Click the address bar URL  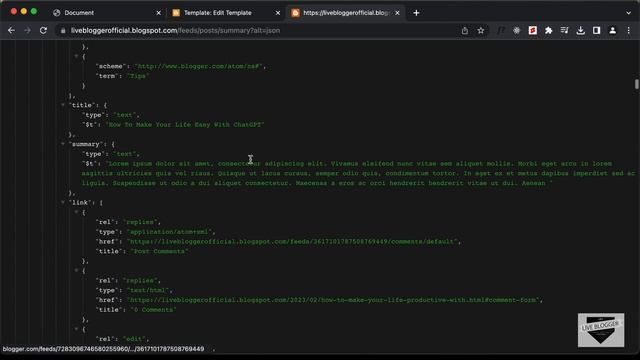pyautogui.click(x=176, y=31)
